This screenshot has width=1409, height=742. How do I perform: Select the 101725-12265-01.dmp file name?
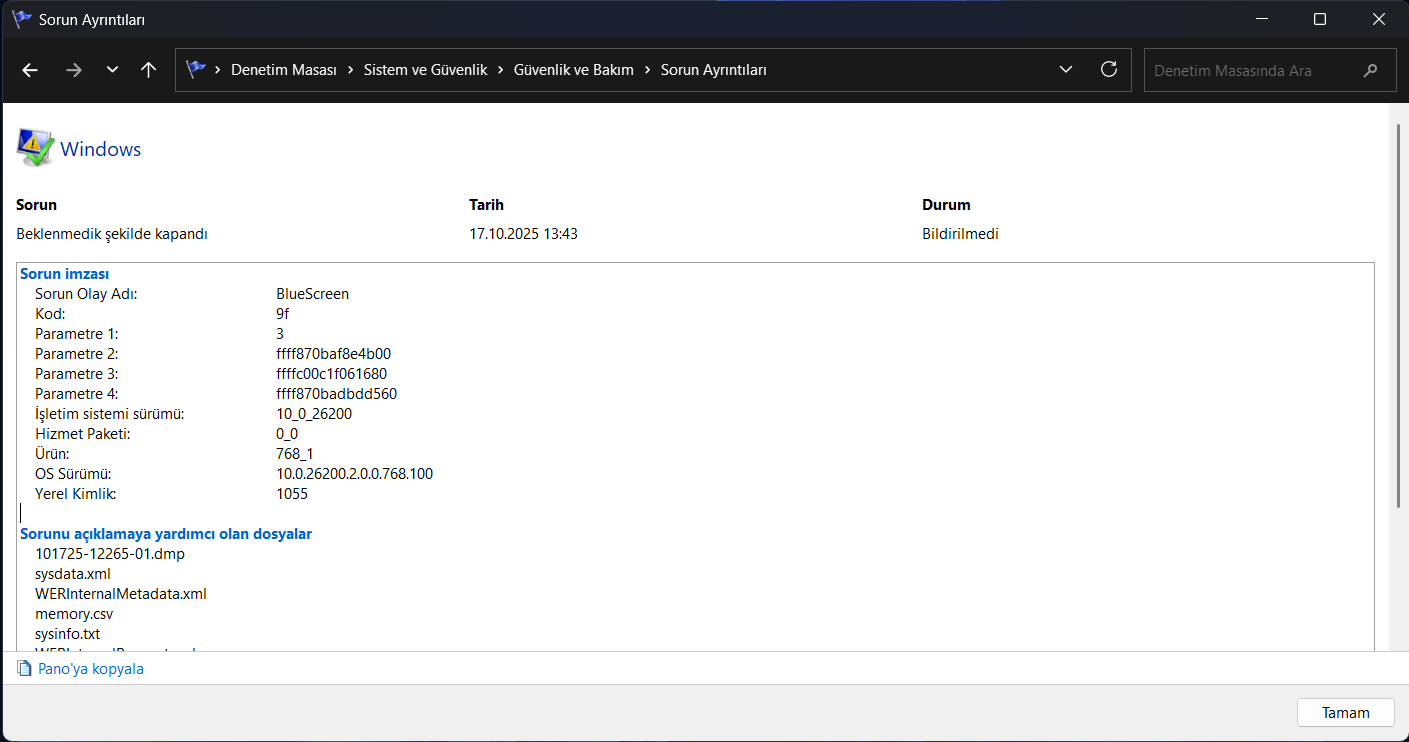(110, 554)
